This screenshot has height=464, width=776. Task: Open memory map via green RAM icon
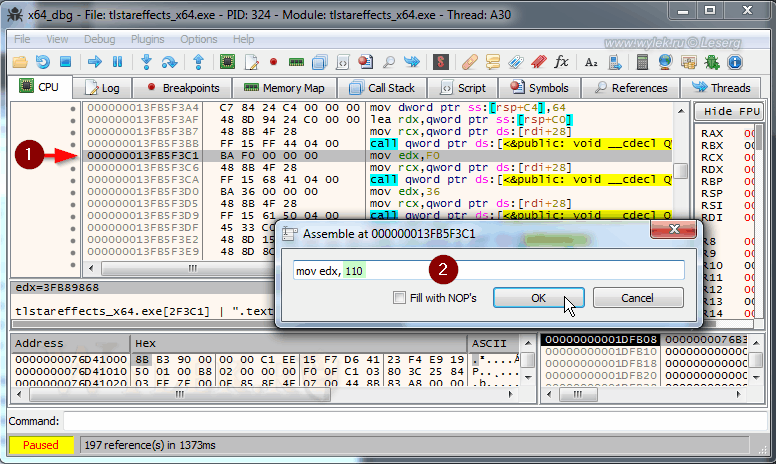[x=296, y=62]
